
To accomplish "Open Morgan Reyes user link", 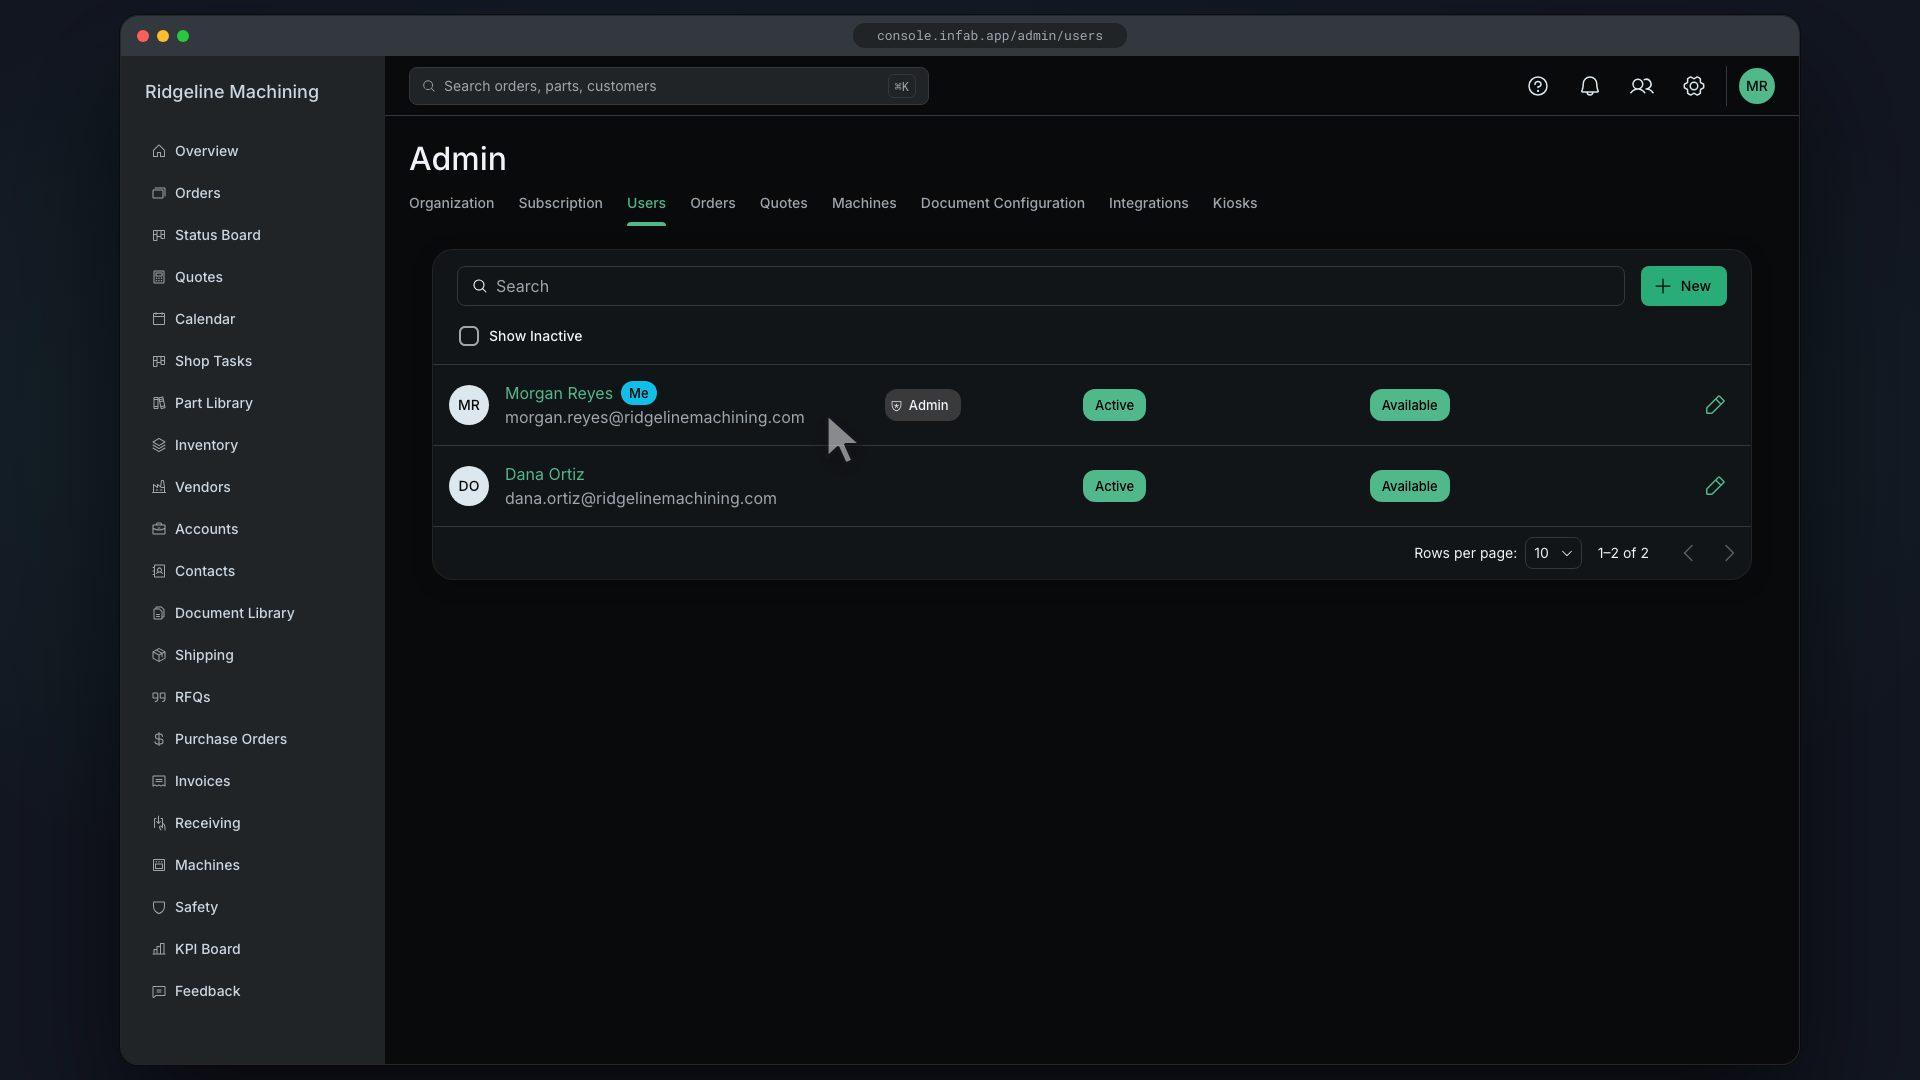I will pyautogui.click(x=558, y=393).
